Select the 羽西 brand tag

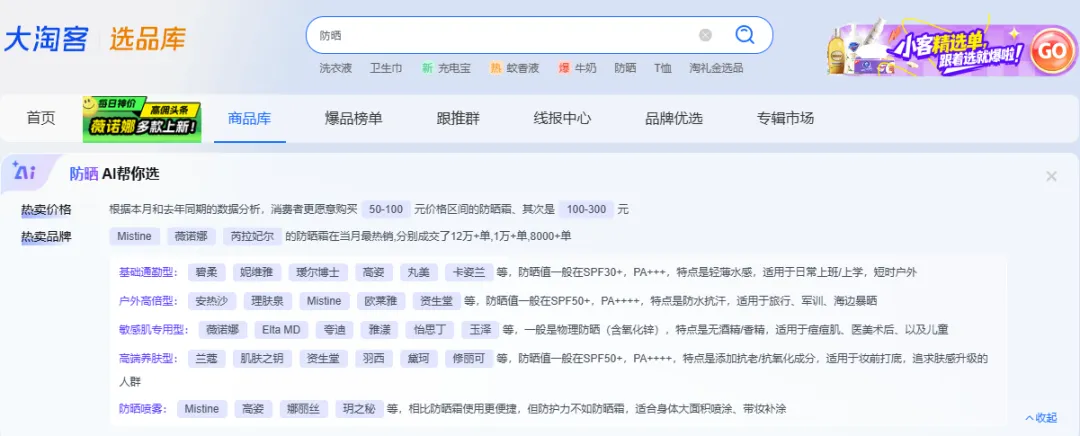click(374, 359)
